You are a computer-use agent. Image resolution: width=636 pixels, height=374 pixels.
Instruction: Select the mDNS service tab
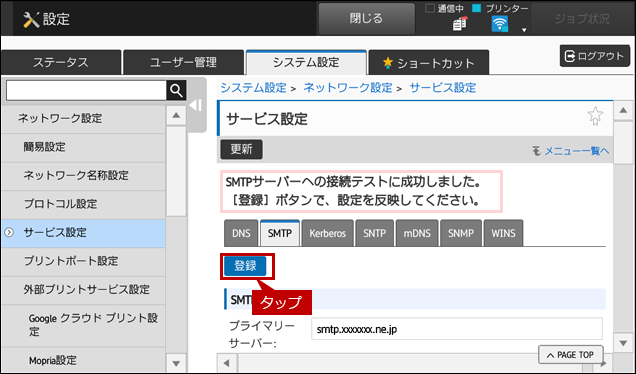coord(417,233)
